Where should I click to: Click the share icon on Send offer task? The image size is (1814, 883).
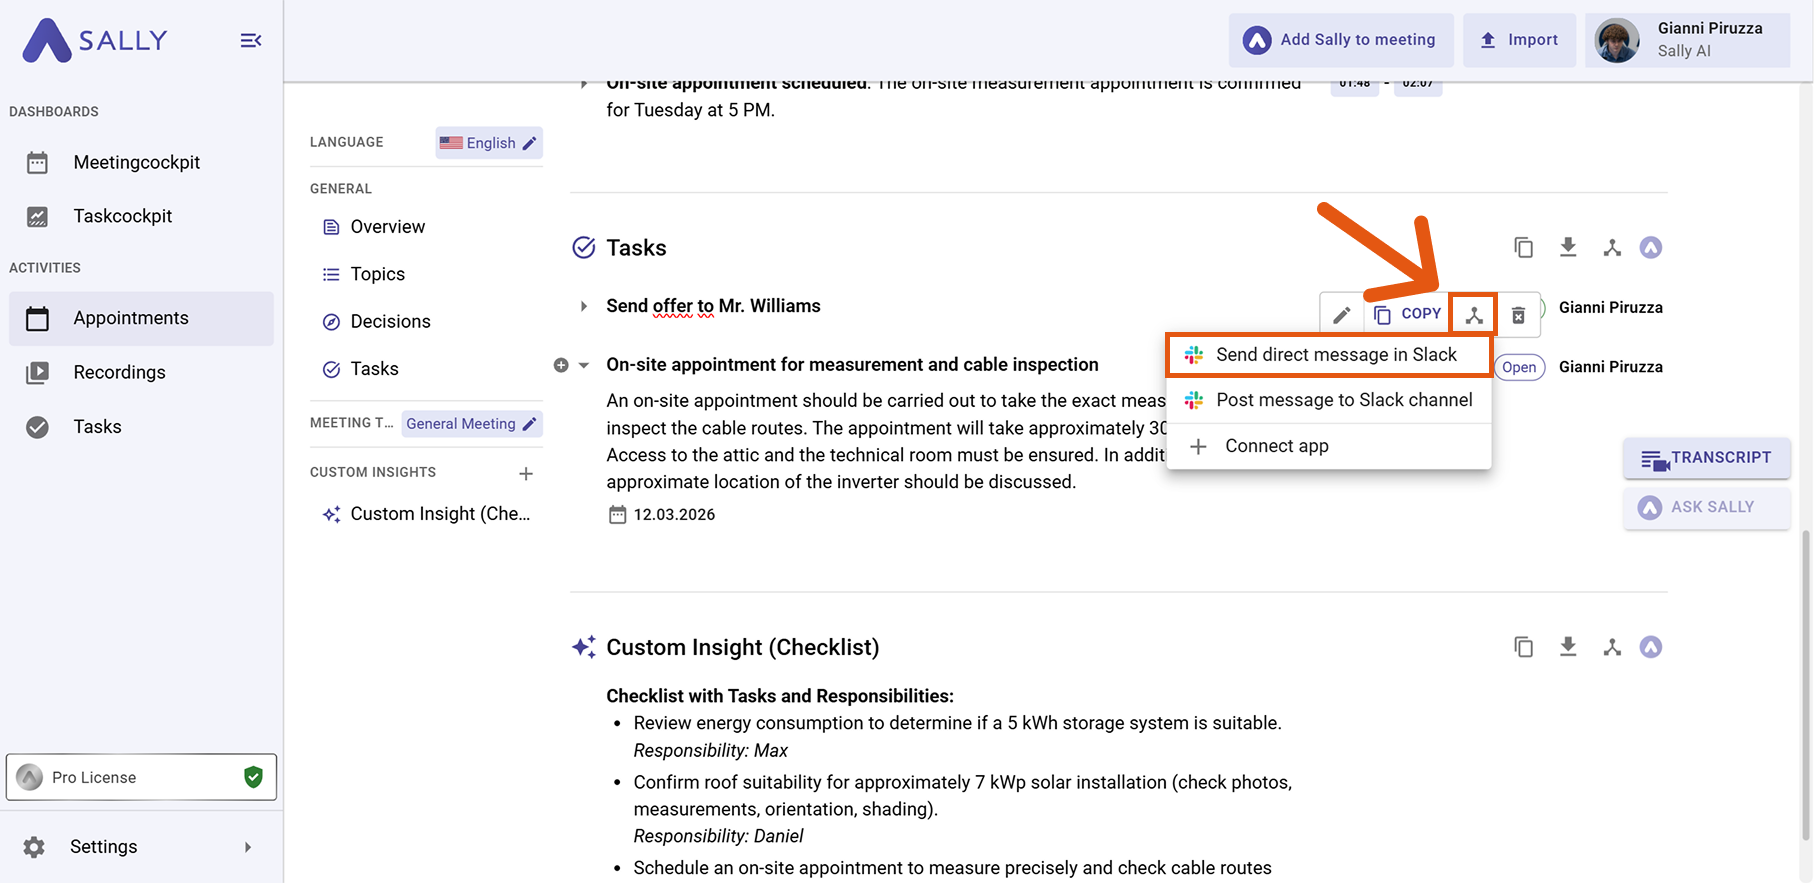tap(1473, 315)
